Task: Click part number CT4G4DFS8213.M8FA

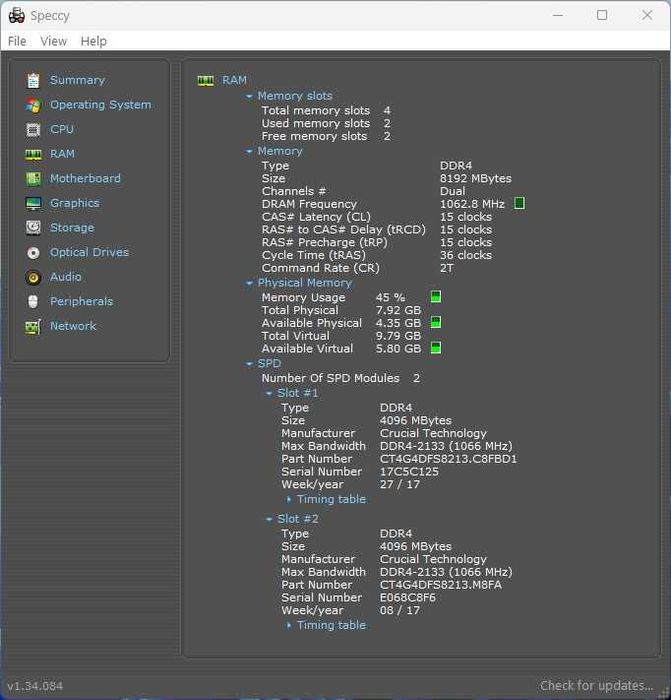Action: click(x=441, y=585)
